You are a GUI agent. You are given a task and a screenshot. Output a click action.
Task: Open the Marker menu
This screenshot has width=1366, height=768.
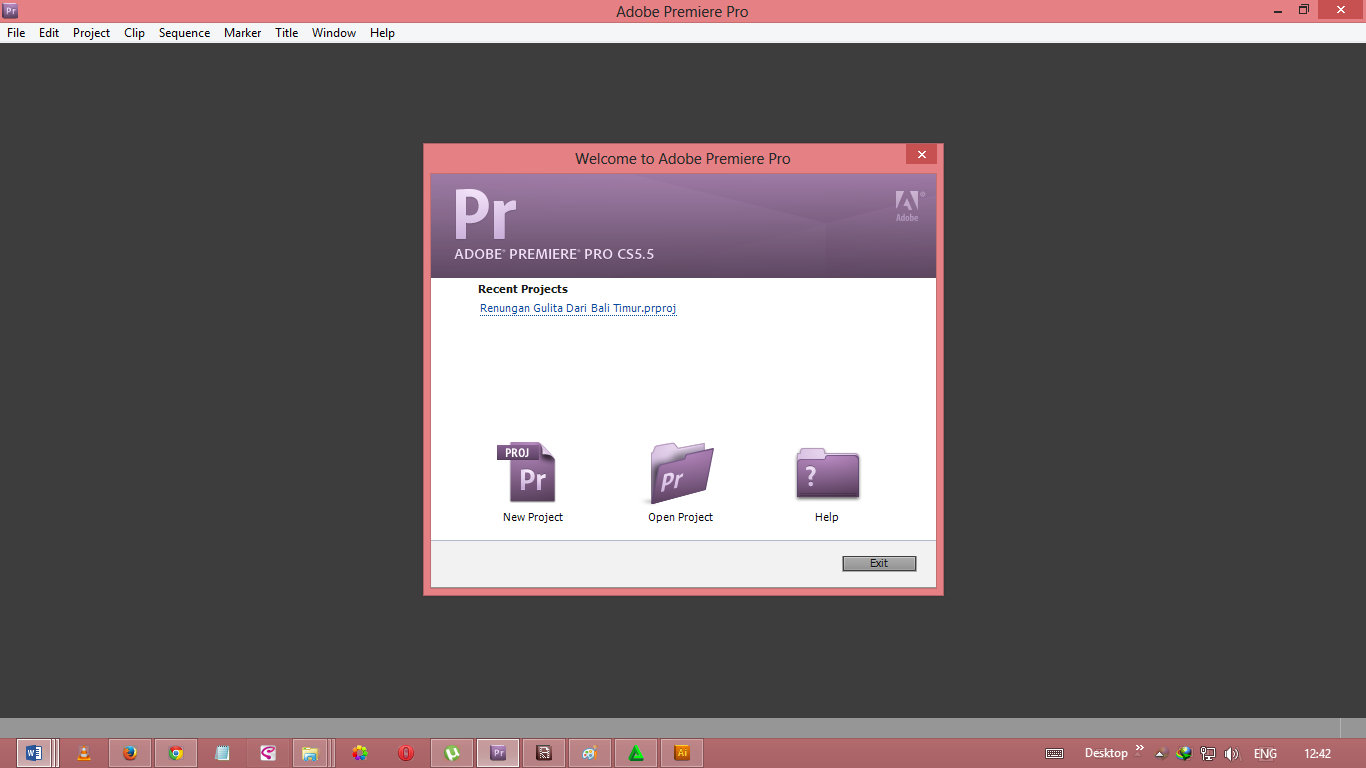pos(242,33)
